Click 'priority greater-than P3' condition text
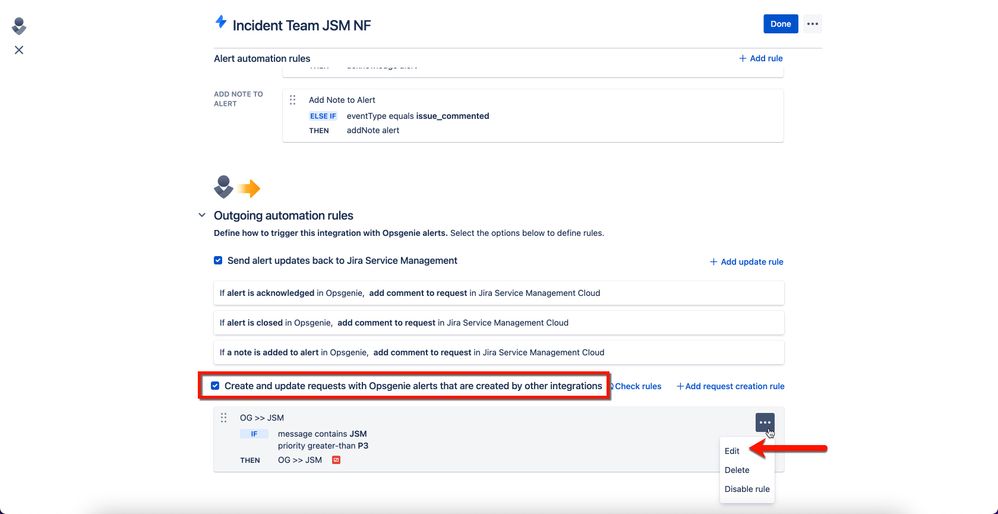The image size is (998, 514). point(323,446)
